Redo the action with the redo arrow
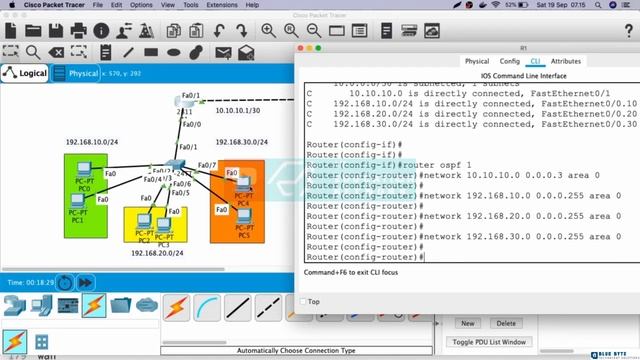Image resolution: width=640 pixels, height=360 pixels. tap(242, 31)
